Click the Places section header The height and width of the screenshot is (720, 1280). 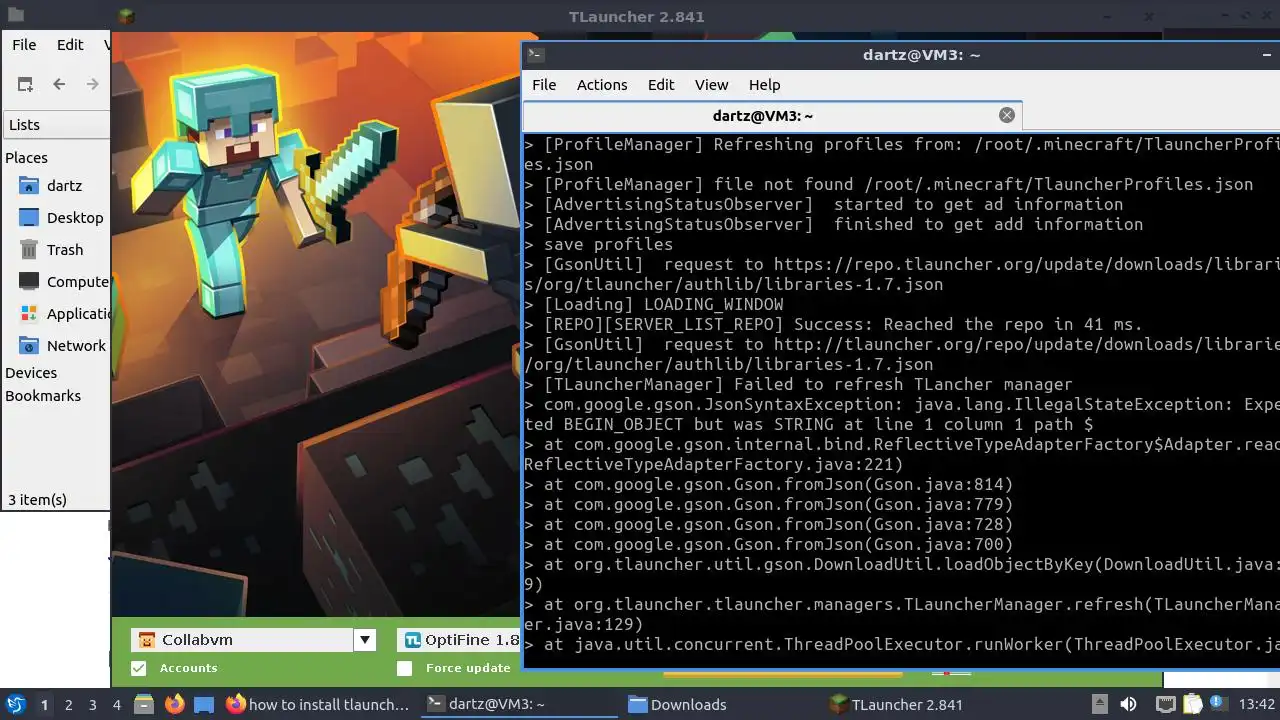click(26, 158)
